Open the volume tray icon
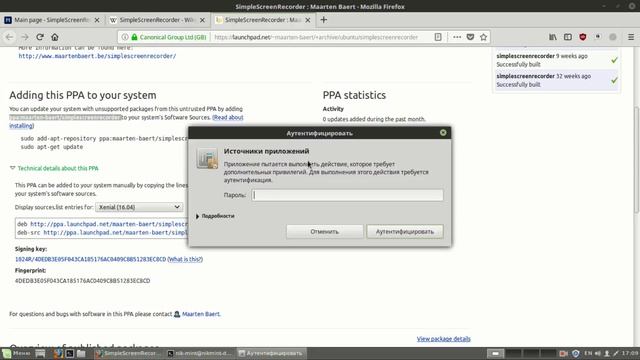This screenshot has width=640, height=360. 598,353
